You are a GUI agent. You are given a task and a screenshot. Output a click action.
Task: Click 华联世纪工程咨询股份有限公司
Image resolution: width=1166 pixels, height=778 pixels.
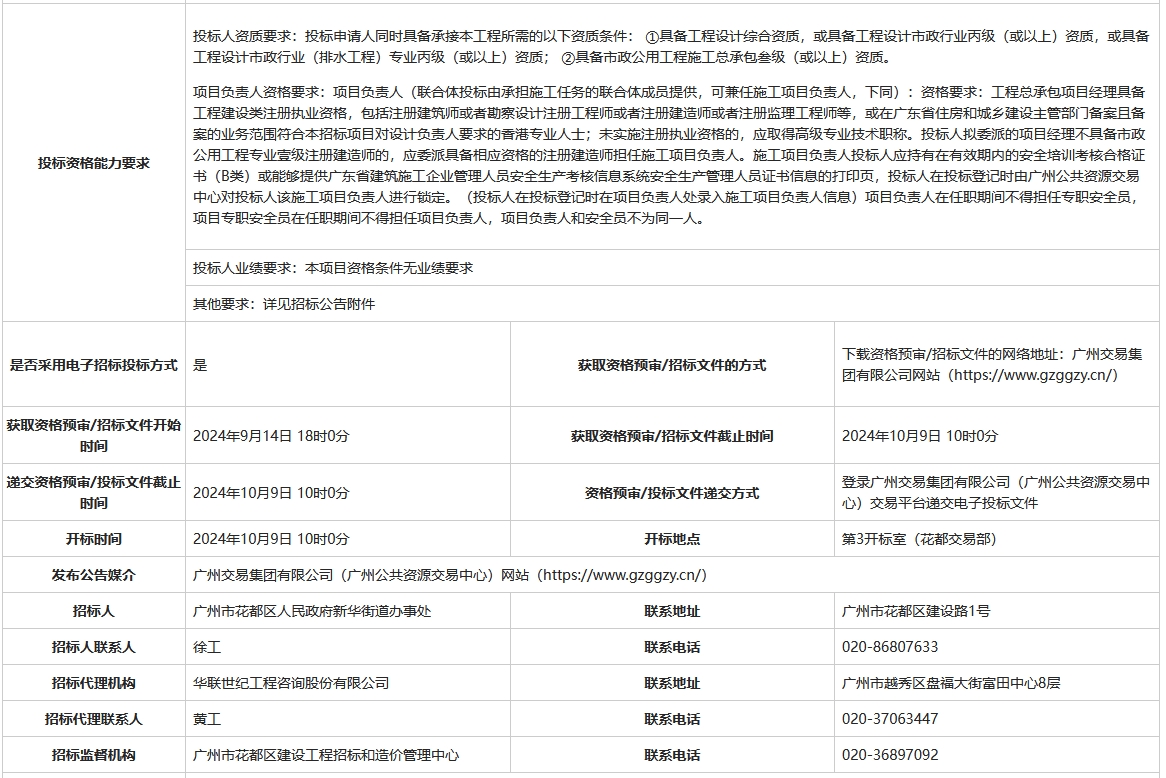291,683
